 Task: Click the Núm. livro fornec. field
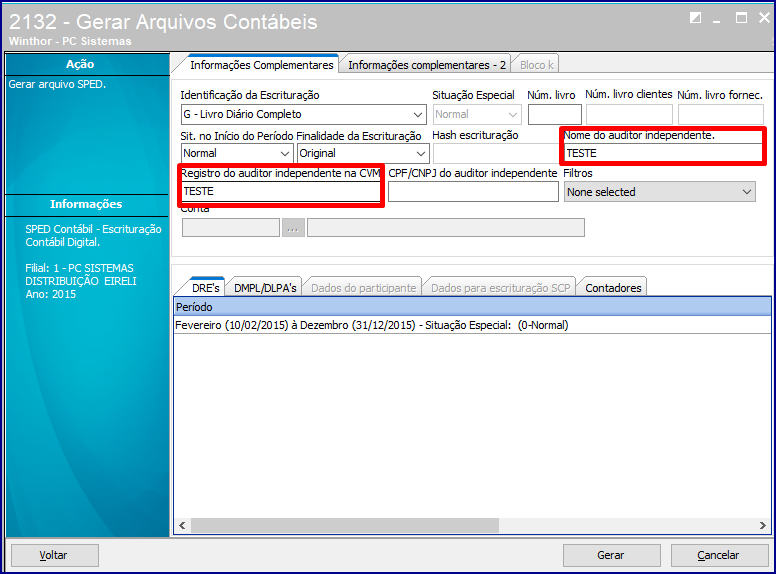[x=720, y=114]
